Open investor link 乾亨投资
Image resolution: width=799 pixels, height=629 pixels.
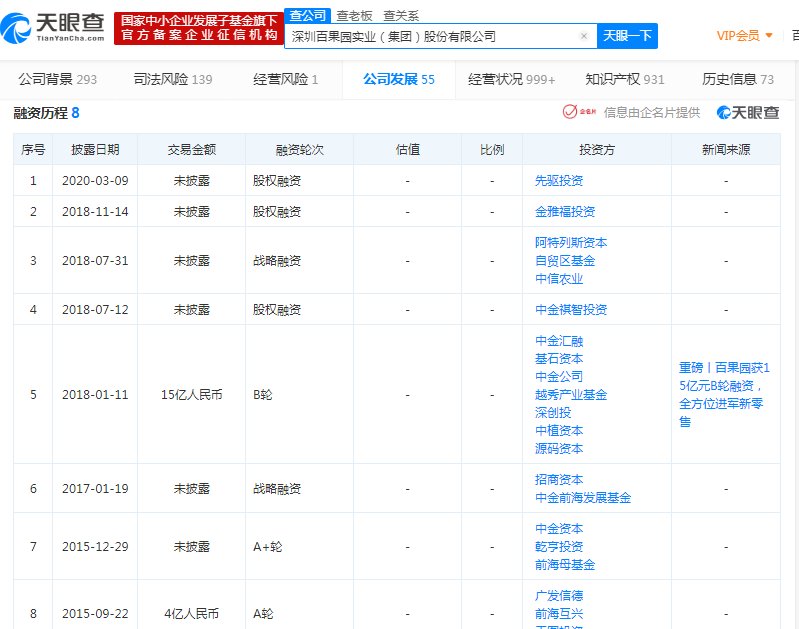(x=559, y=547)
